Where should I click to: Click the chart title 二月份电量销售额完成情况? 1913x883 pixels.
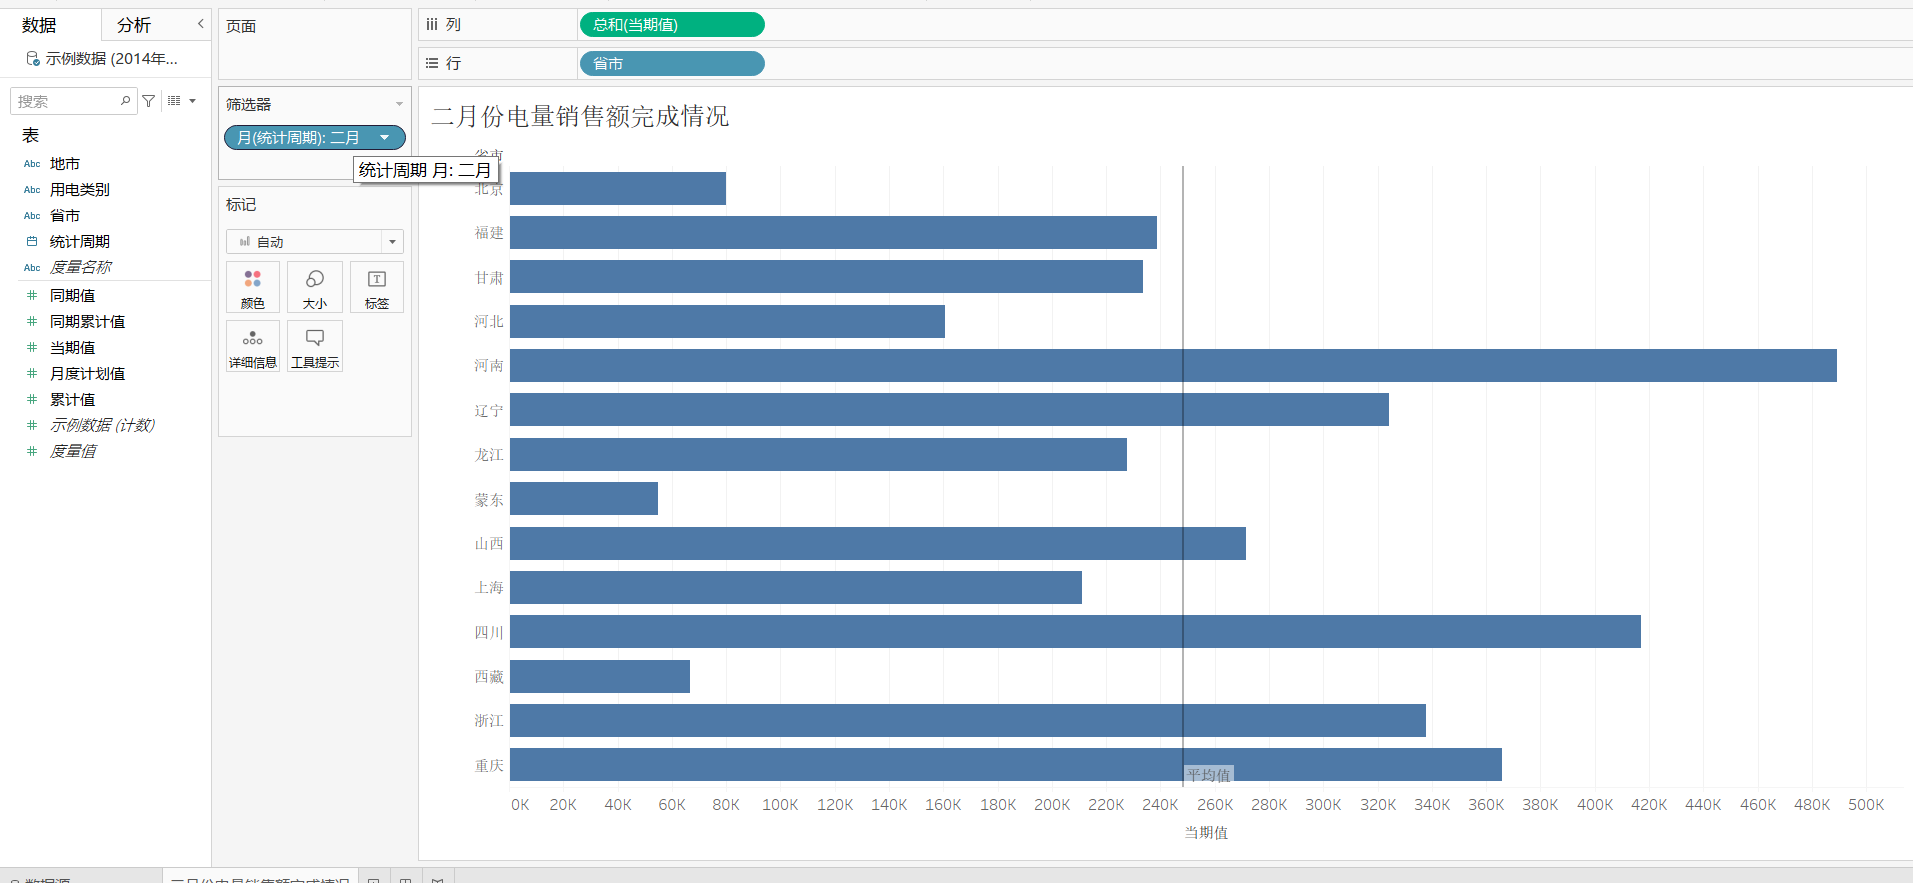click(x=580, y=117)
